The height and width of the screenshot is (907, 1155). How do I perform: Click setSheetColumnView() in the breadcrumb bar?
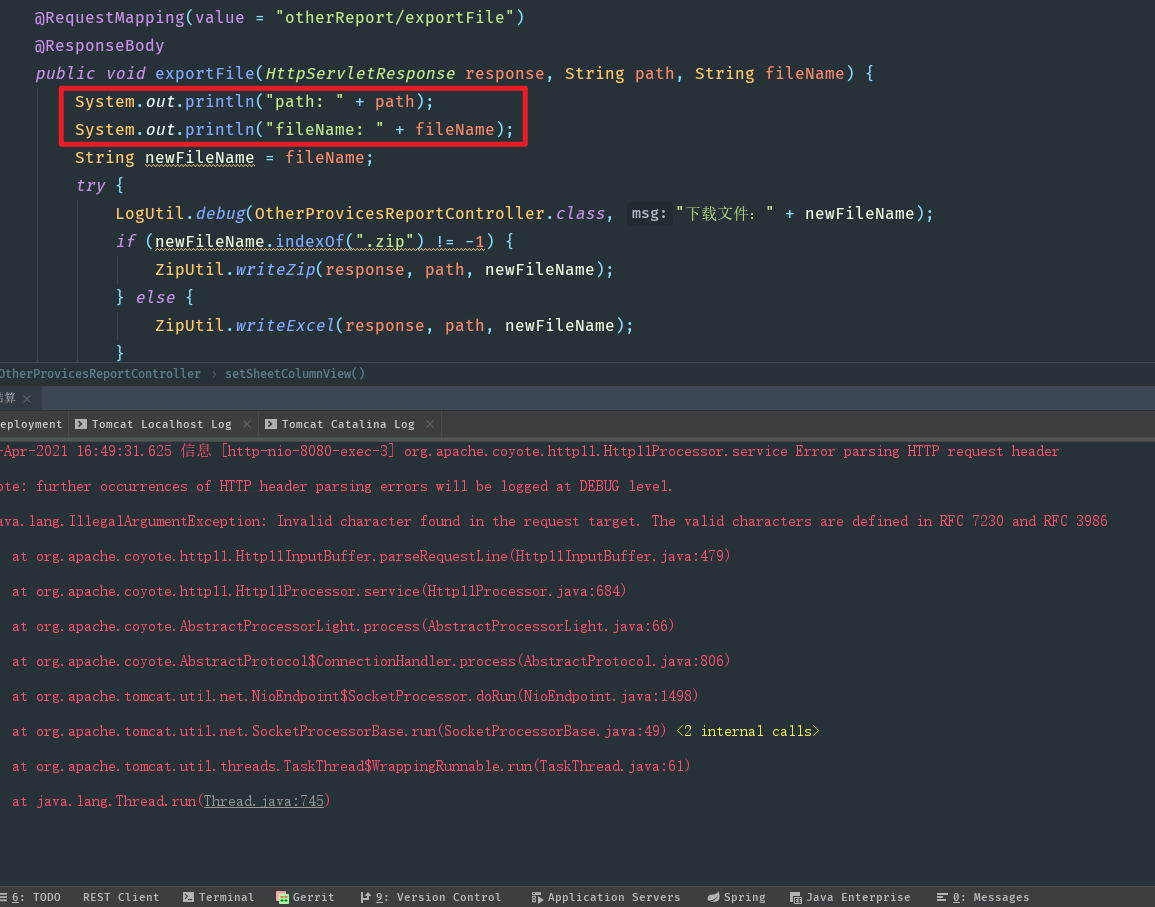pos(294,373)
